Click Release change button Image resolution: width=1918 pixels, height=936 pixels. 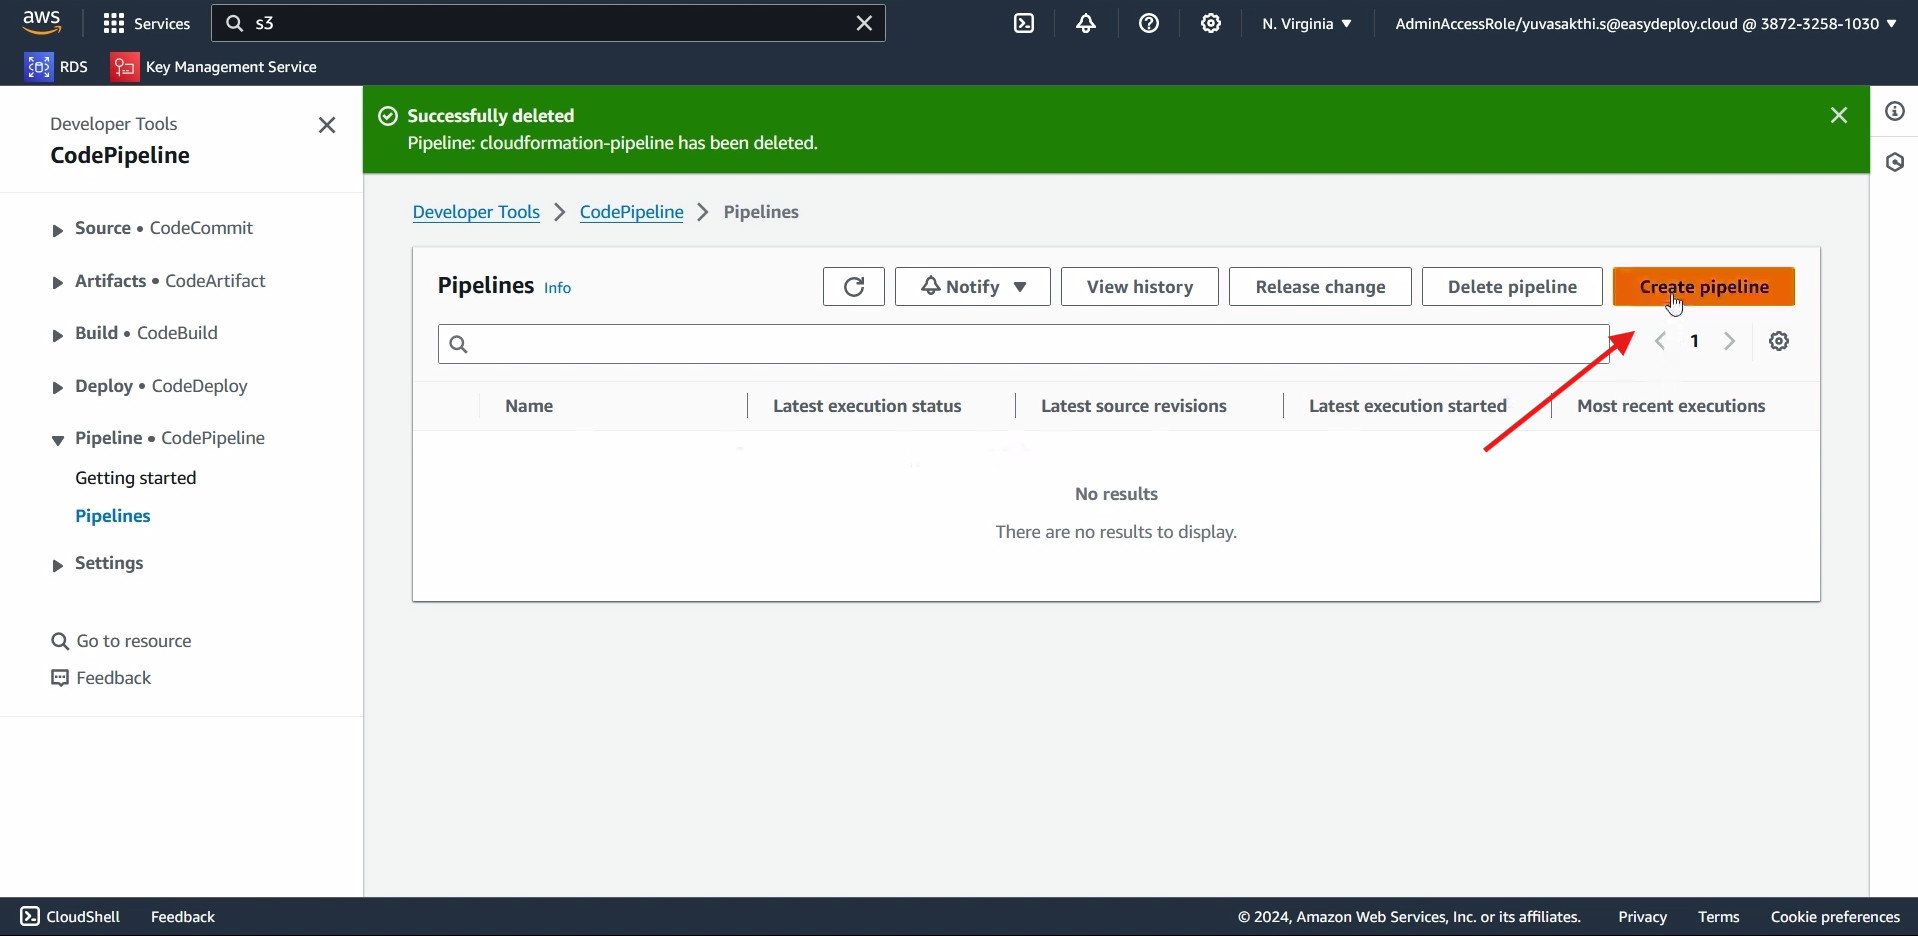(1320, 287)
